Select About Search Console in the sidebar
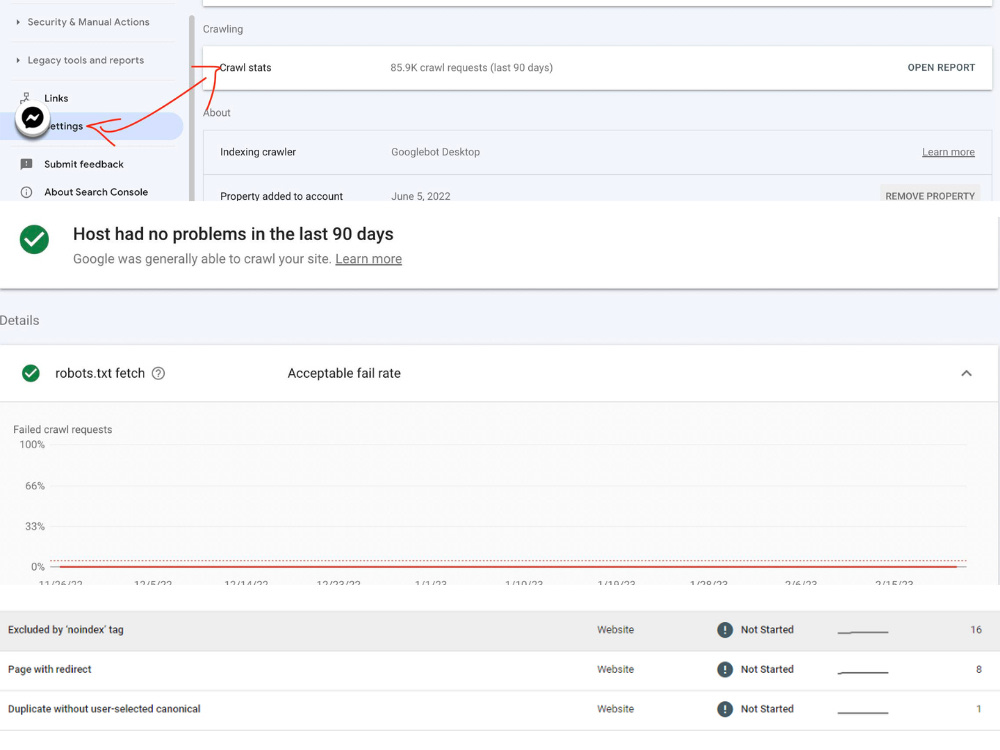 click(x=96, y=192)
